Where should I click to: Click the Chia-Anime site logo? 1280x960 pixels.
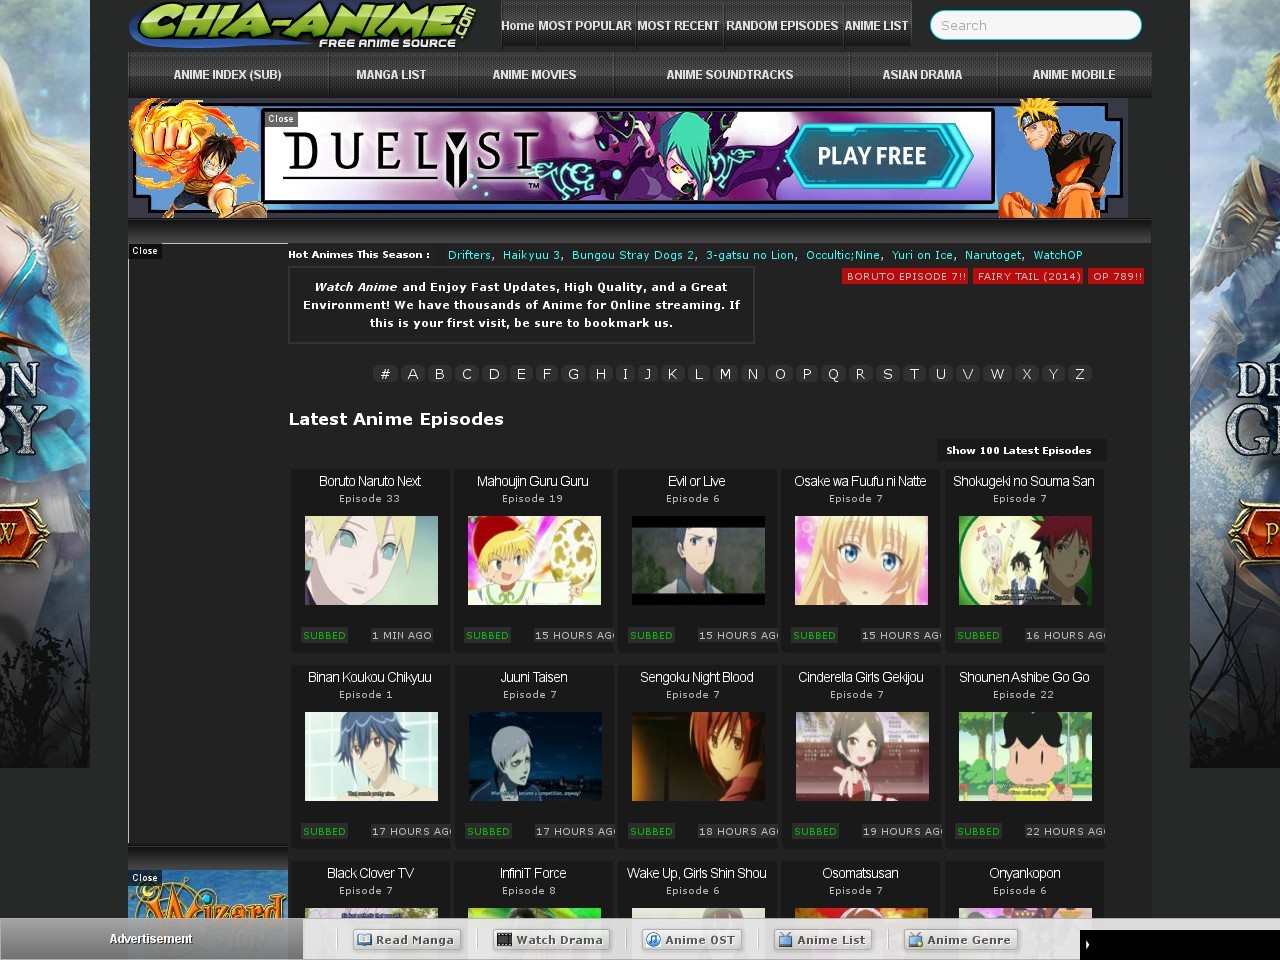click(x=303, y=25)
